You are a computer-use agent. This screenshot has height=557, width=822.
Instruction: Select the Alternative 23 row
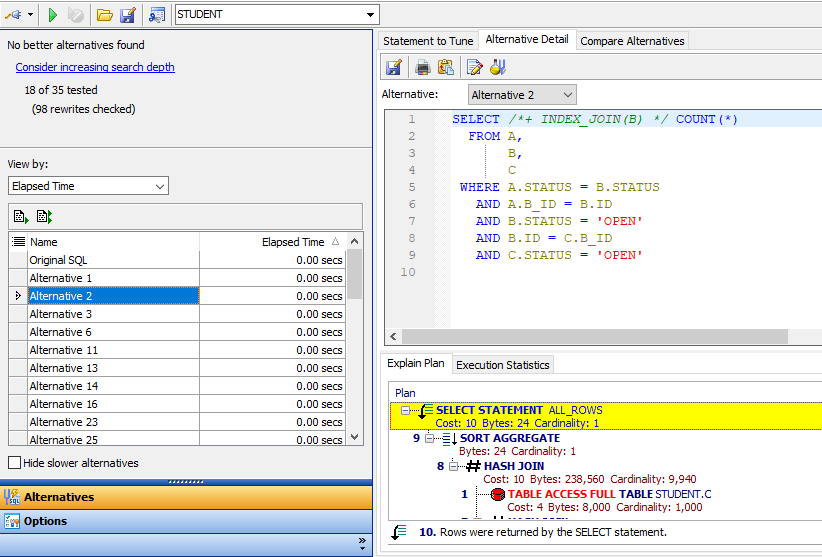coord(177,422)
